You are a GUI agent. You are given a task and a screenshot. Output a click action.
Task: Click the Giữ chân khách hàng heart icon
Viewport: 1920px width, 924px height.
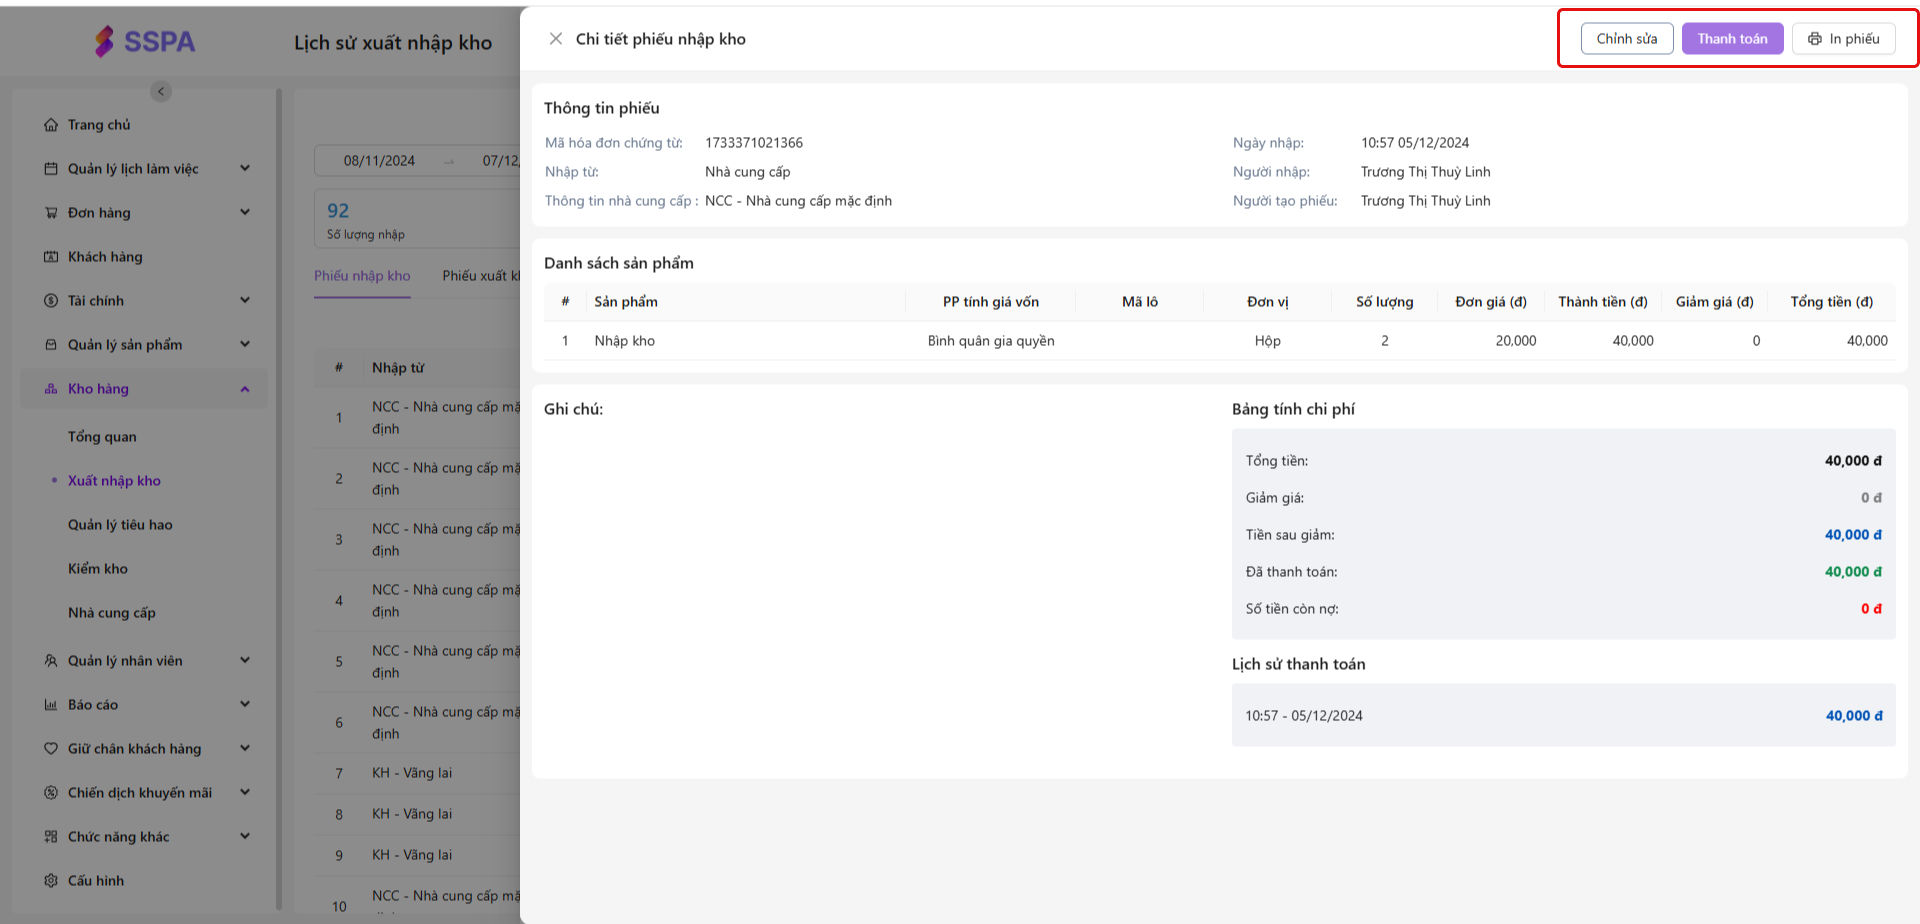coord(51,749)
